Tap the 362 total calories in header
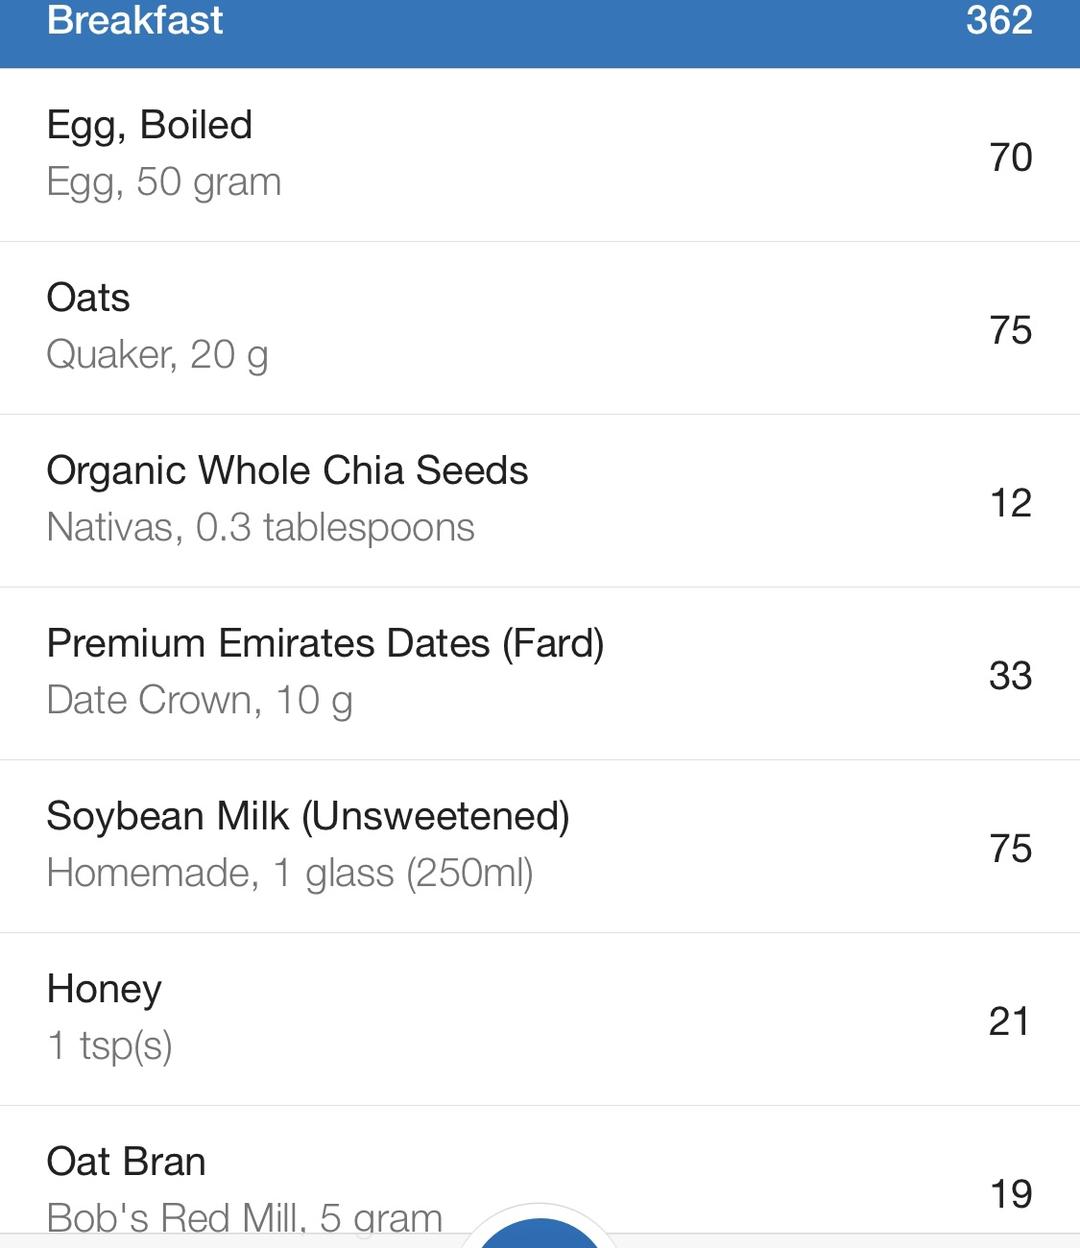Image resolution: width=1080 pixels, height=1248 pixels. [998, 22]
